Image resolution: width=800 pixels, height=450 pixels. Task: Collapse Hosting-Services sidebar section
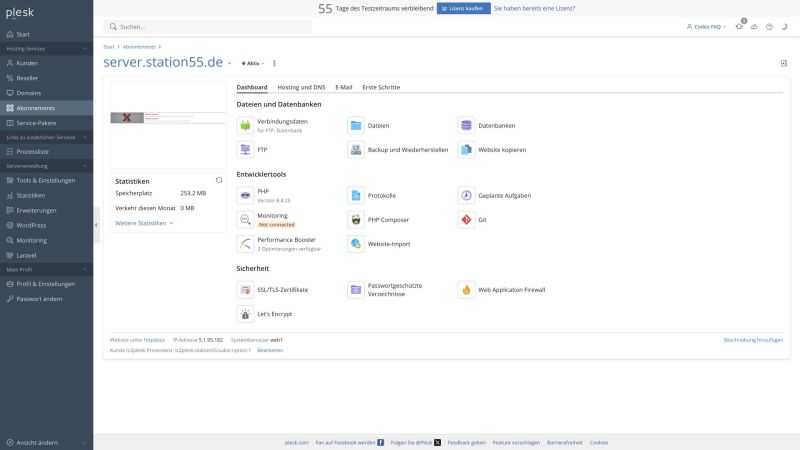click(x=46, y=48)
